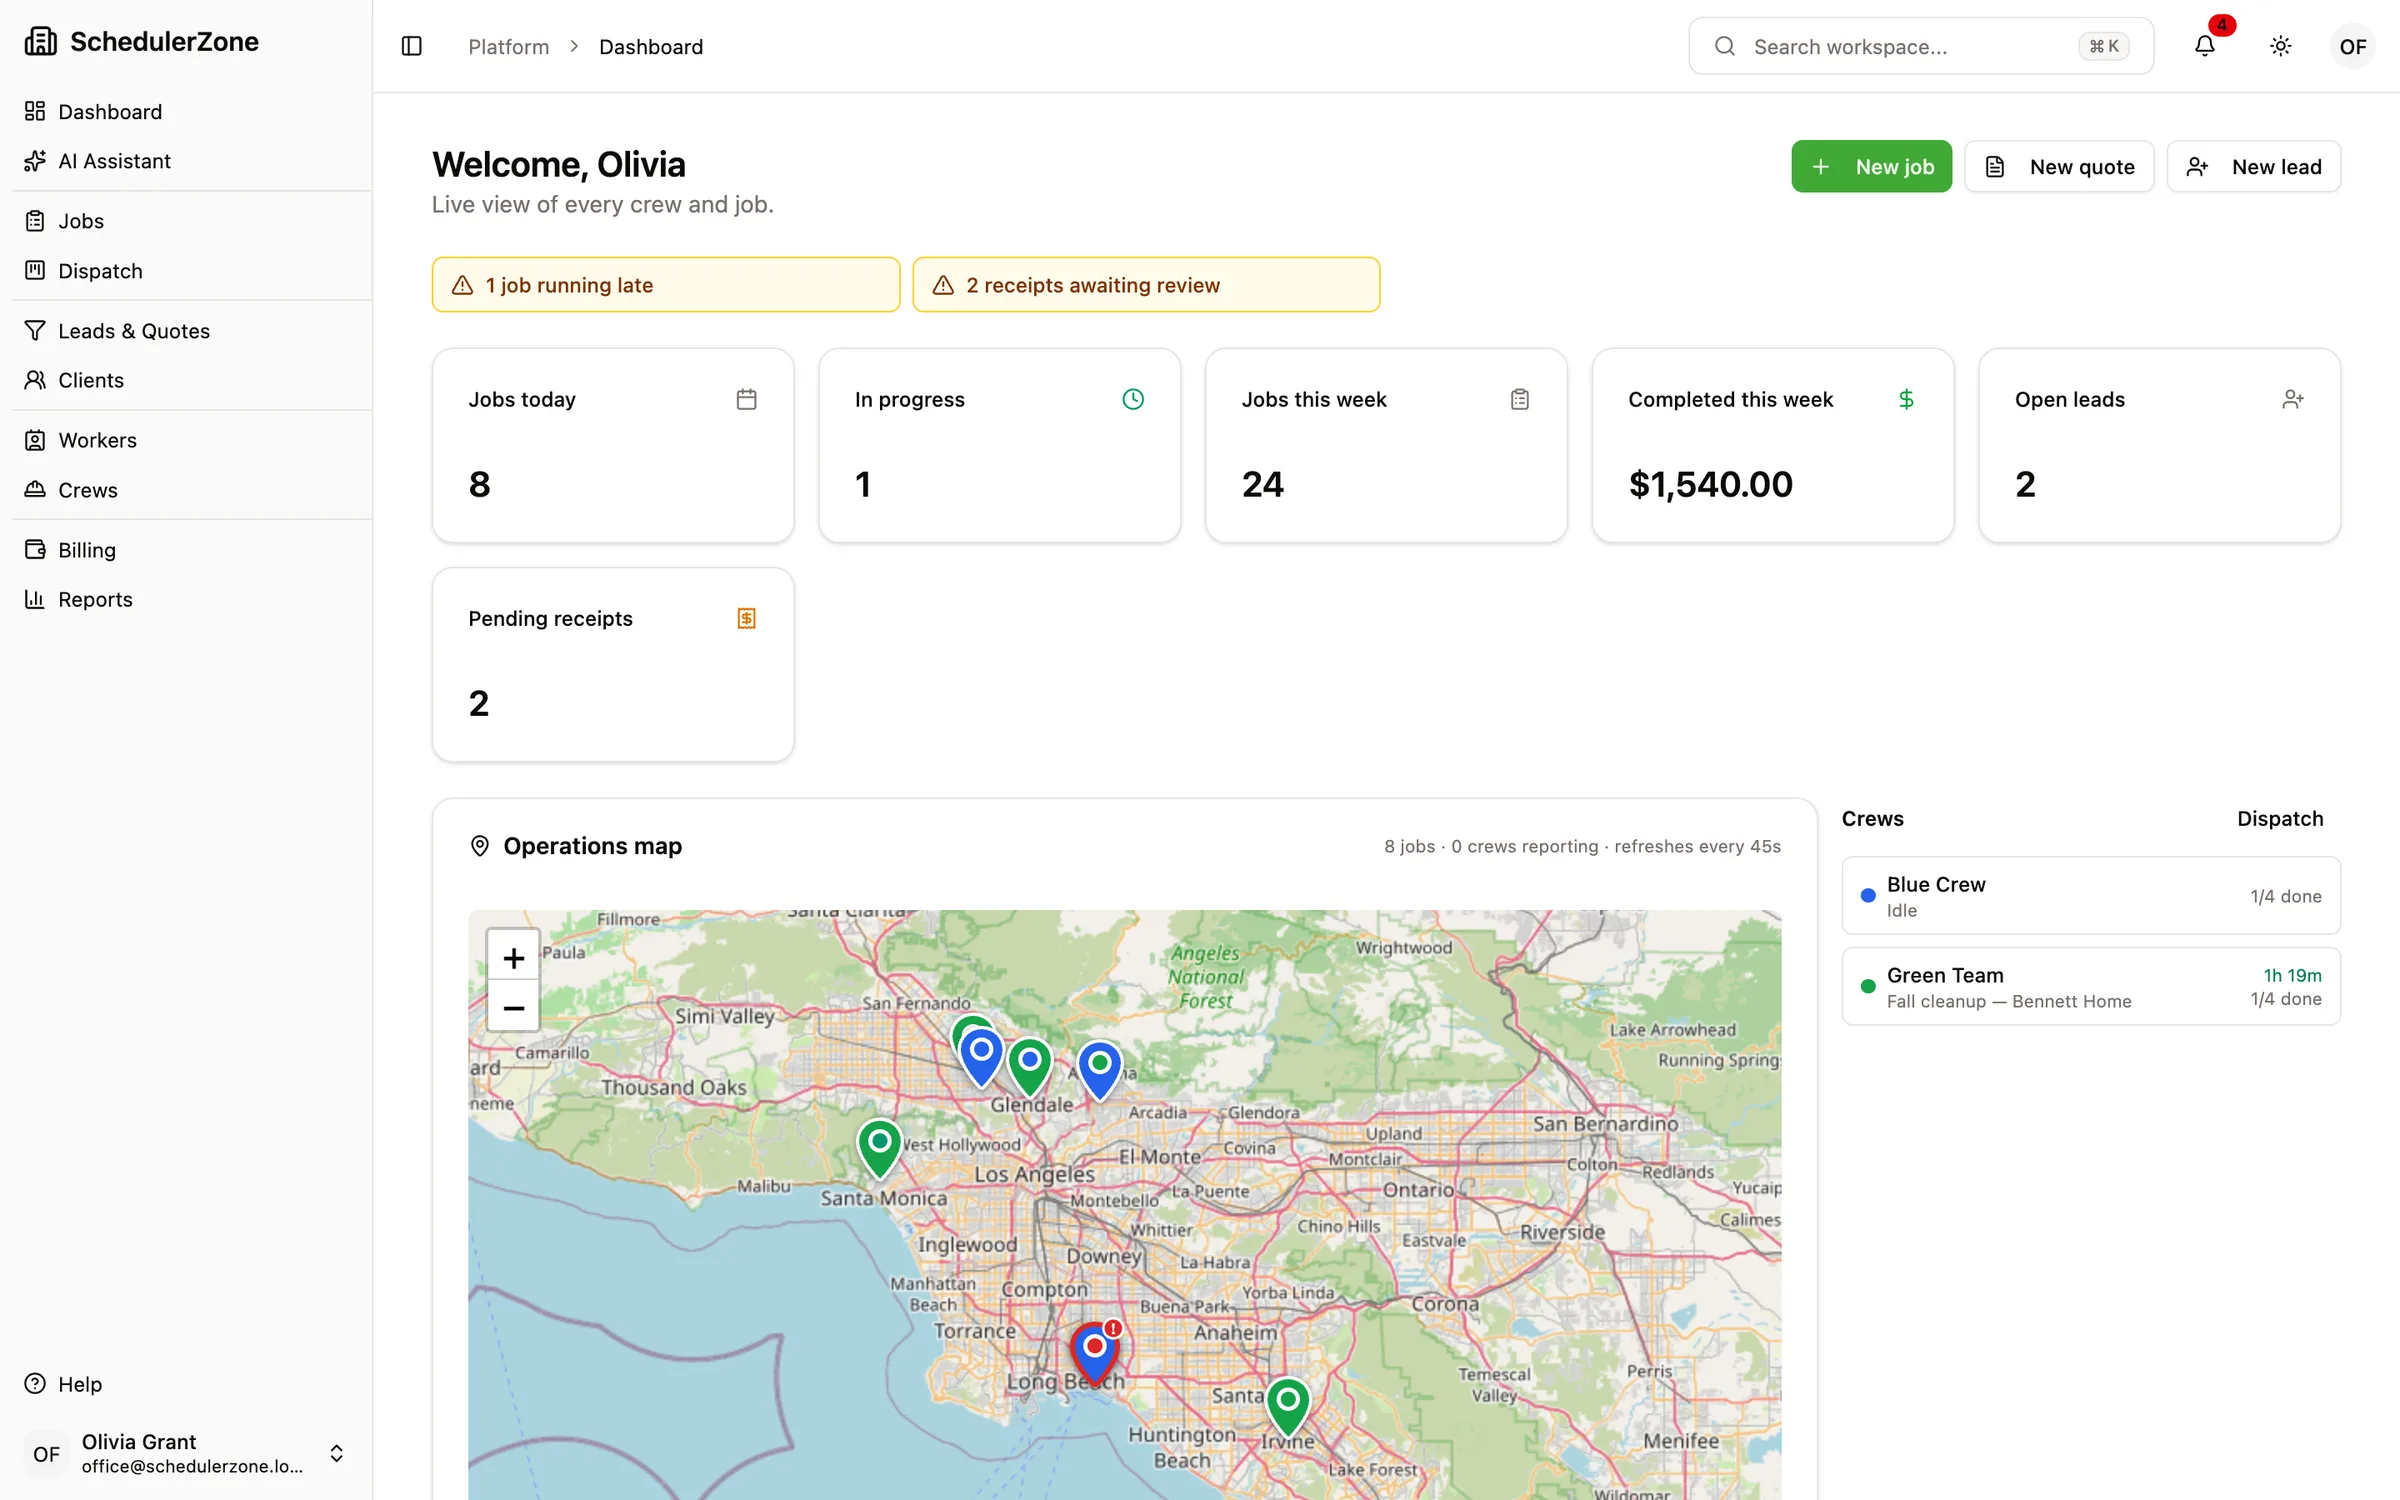Open the Green Team crew card
This screenshot has height=1500, width=2400.
click(x=2091, y=986)
